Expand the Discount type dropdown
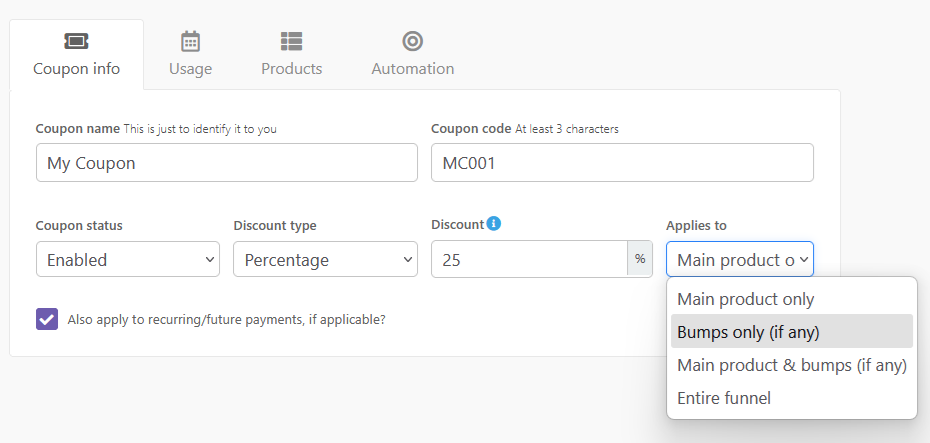This screenshot has height=443, width=930. 325,259
